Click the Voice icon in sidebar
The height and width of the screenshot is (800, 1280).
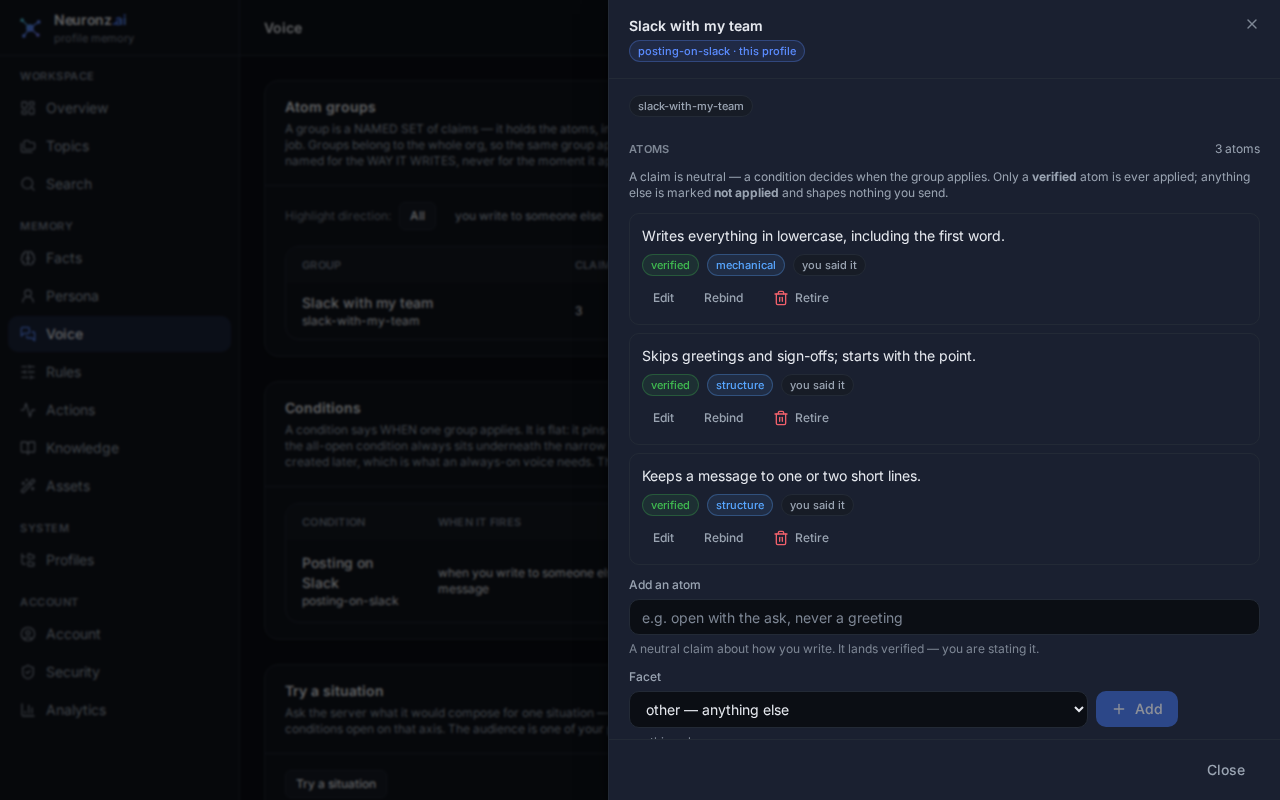pyautogui.click(x=28, y=334)
